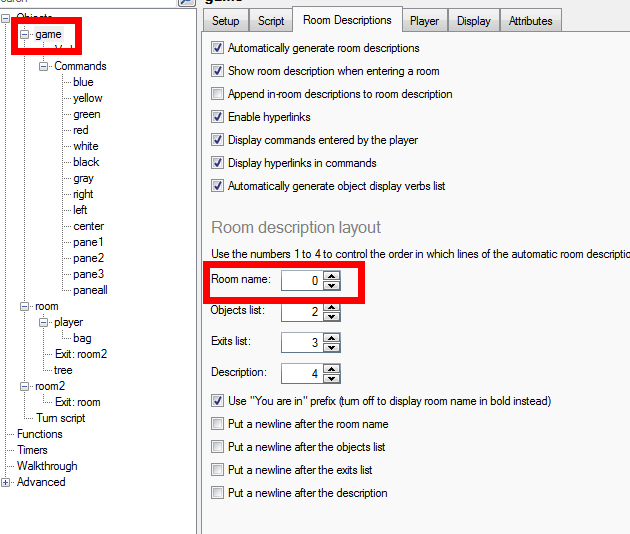Switch to the Attributes tab
Viewport: 630px width, 534px height.
[x=530, y=20]
